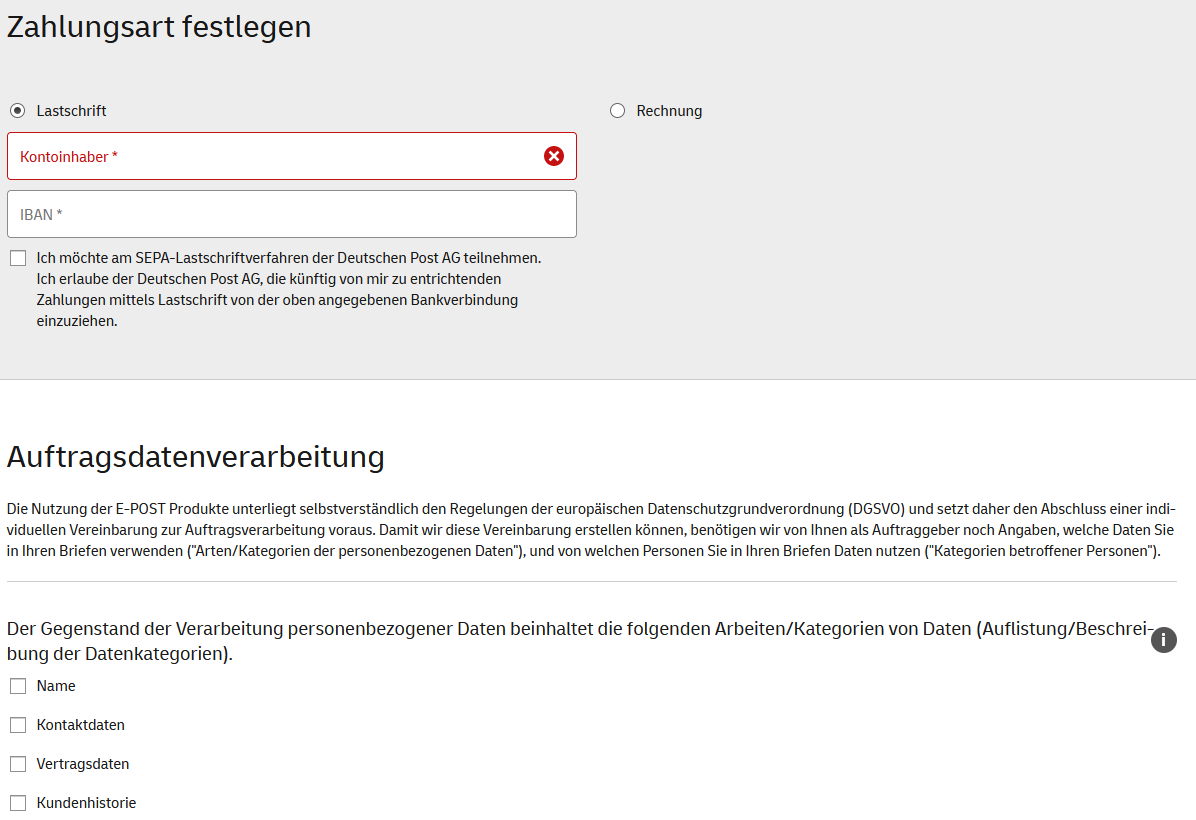This screenshot has width=1196, height=820.
Task: Click into the IBAN field
Action: (x=292, y=214)
